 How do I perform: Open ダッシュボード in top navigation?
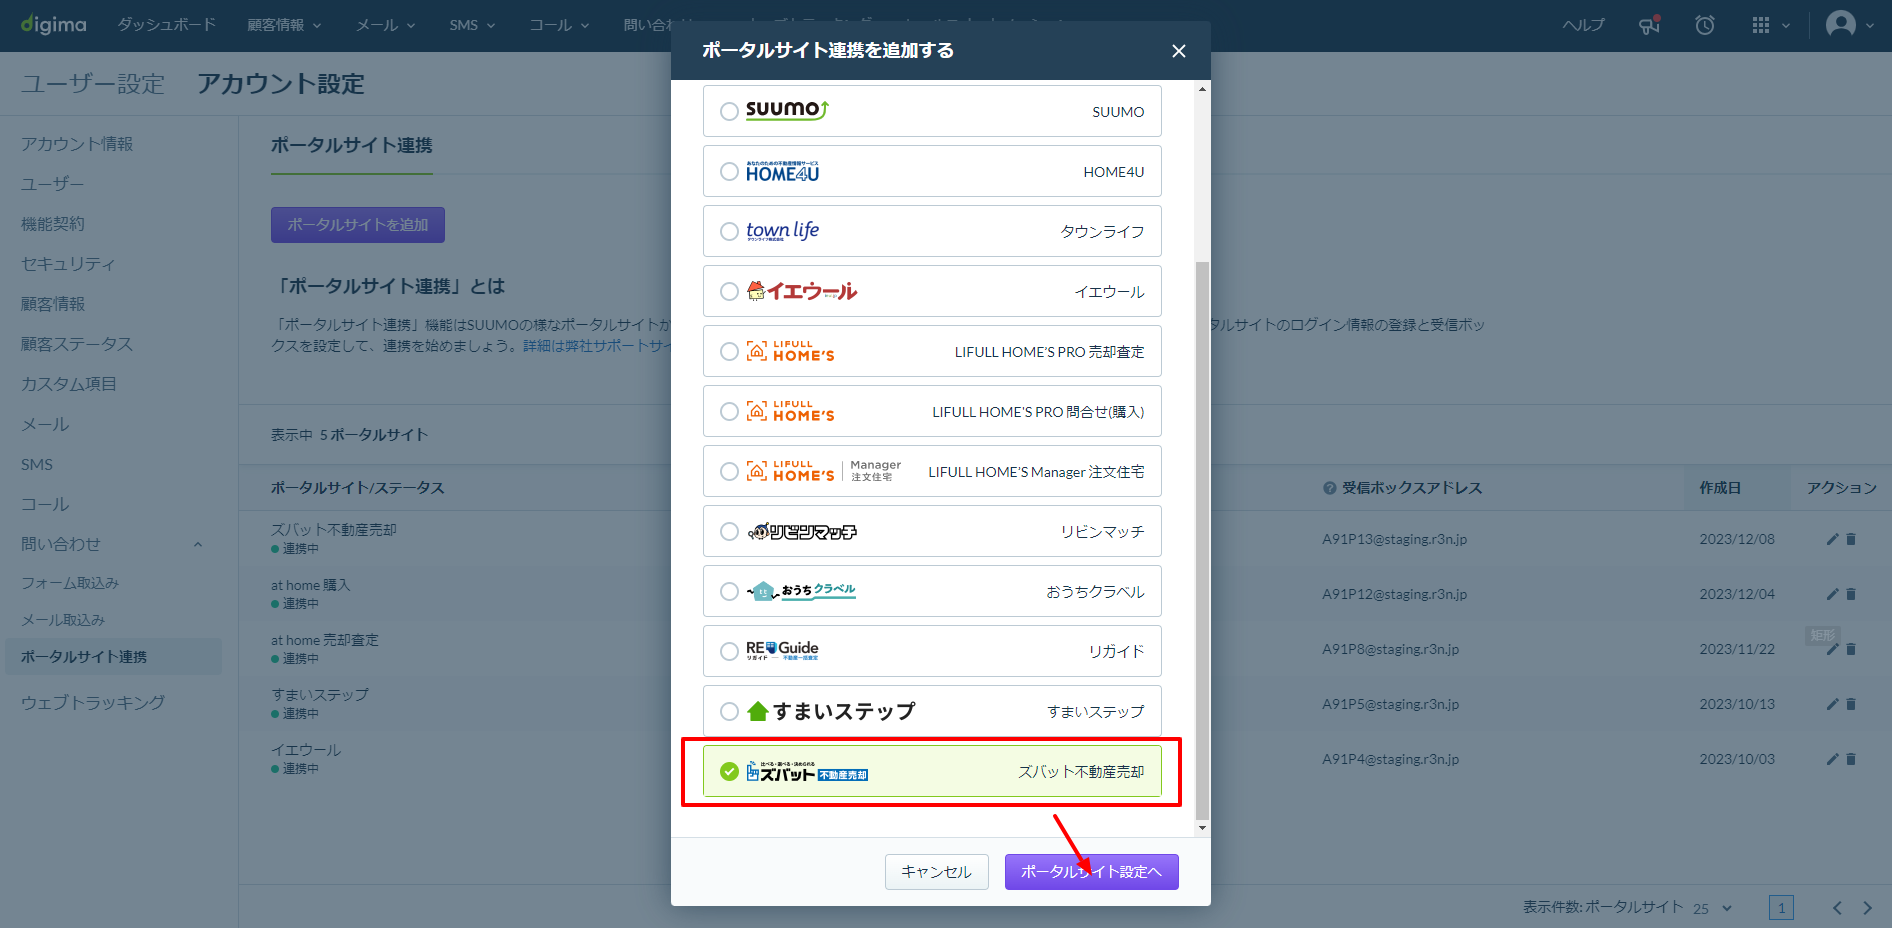click(x=166, y=25)
